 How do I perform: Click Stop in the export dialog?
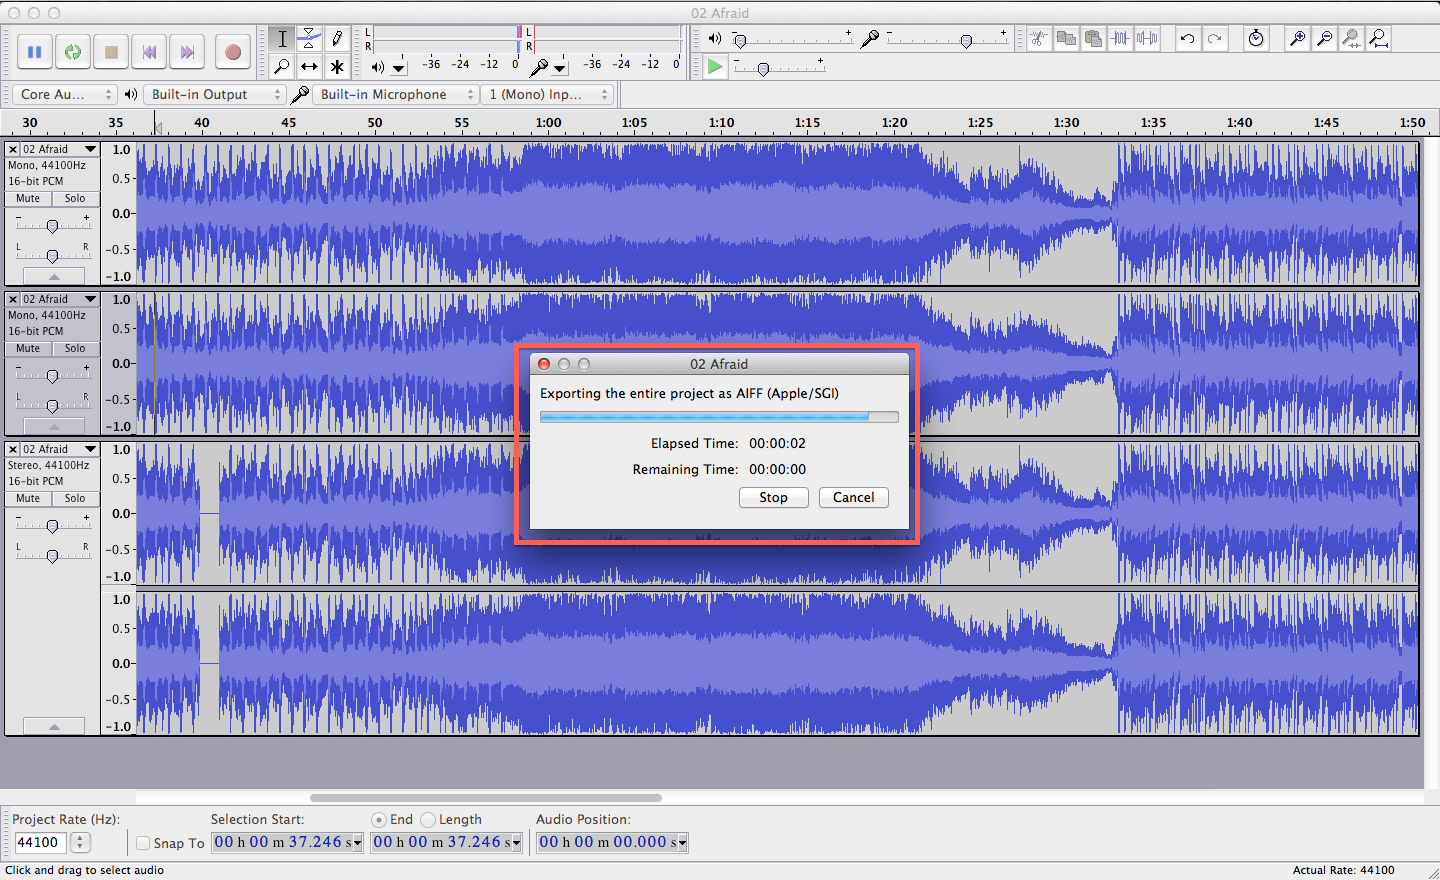(x=773, y=497)
